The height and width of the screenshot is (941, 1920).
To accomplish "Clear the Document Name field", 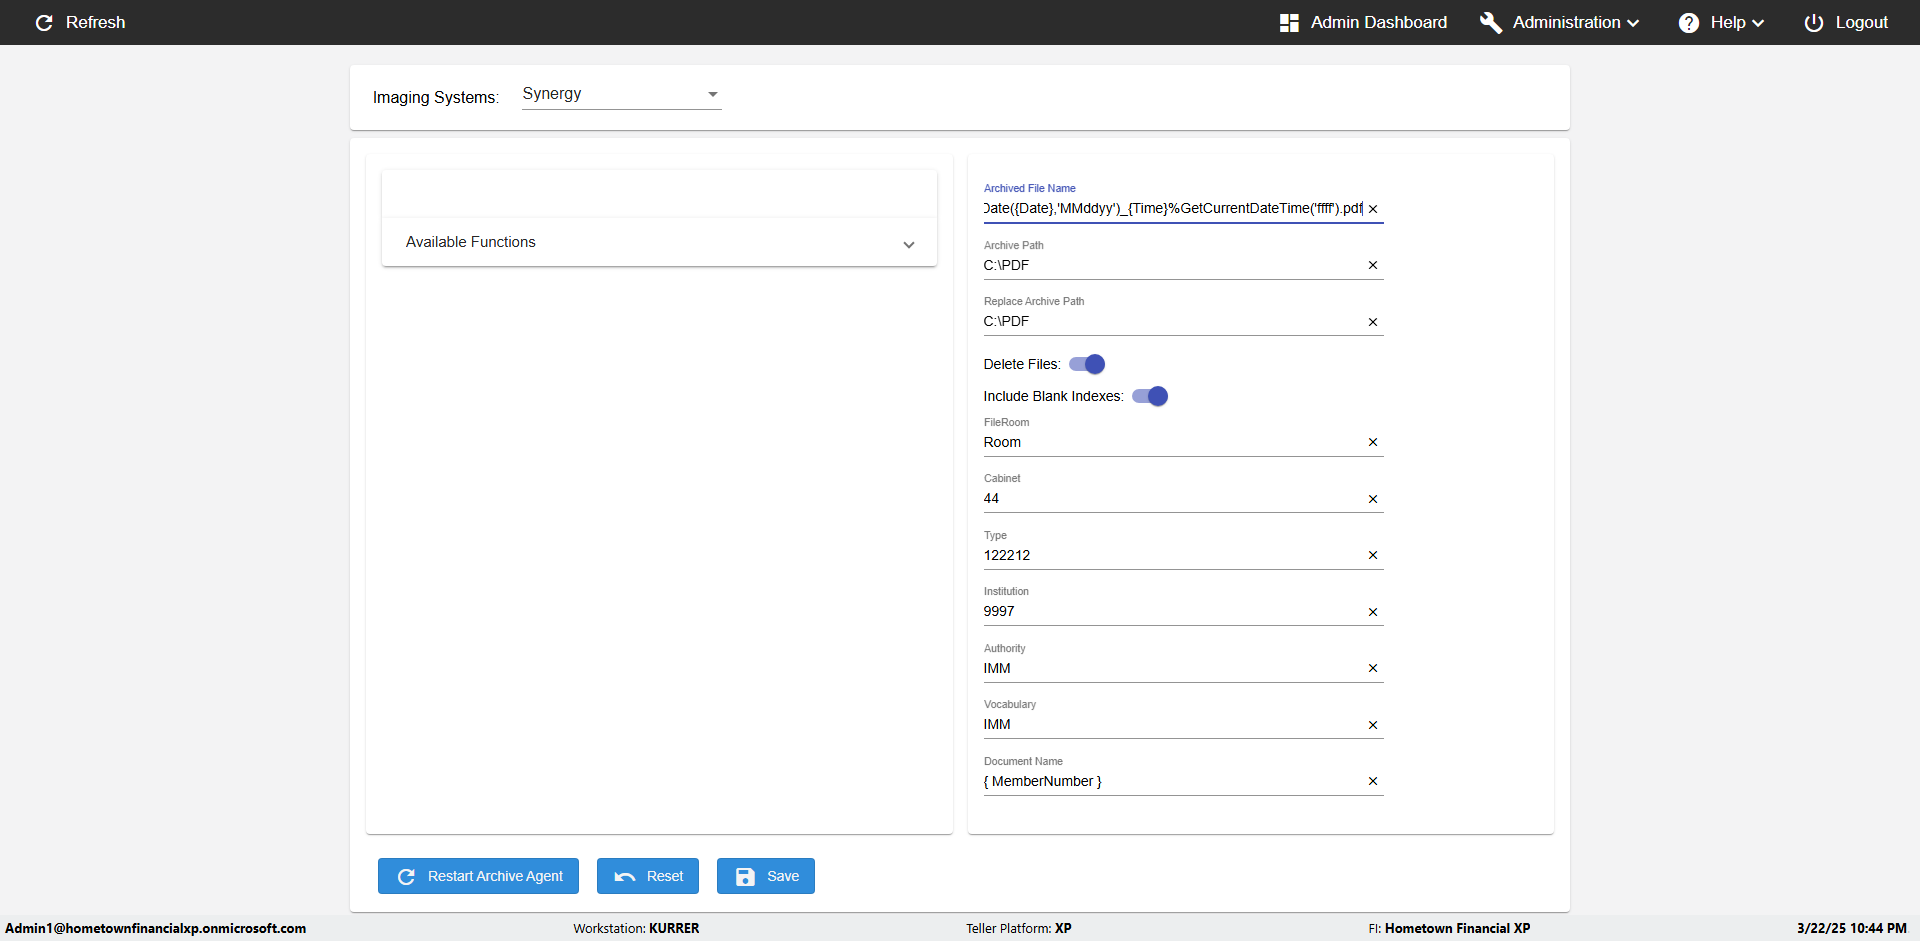I will pos(1373,781).
